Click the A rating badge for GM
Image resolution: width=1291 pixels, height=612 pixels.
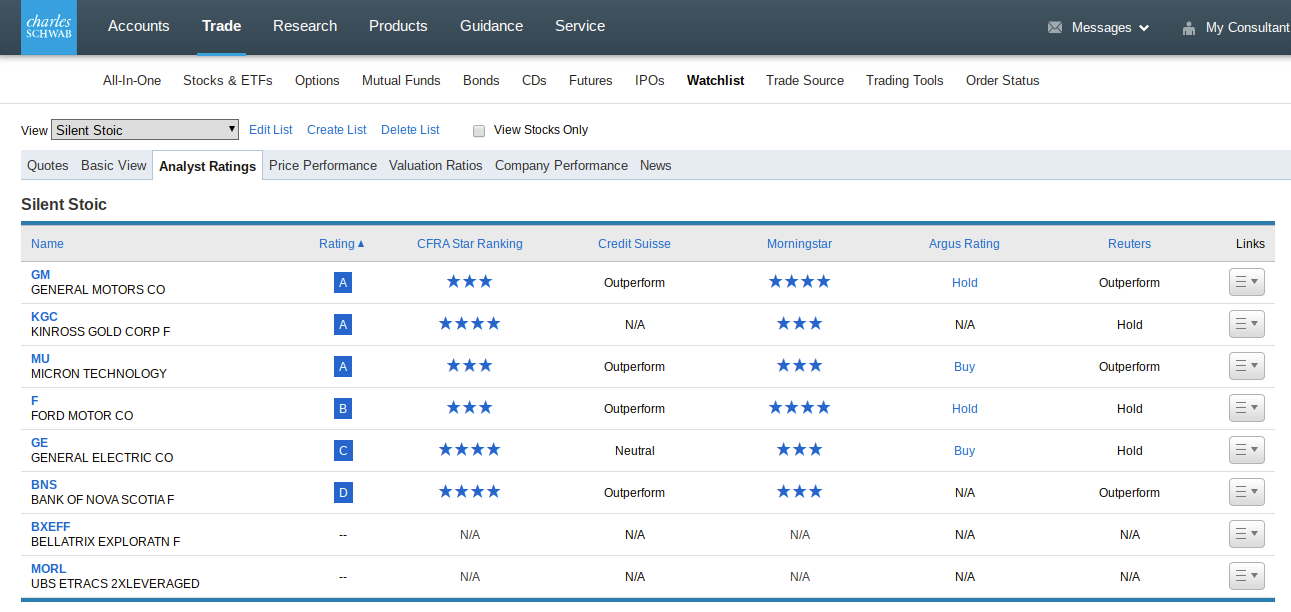click(x=343, y=283)
